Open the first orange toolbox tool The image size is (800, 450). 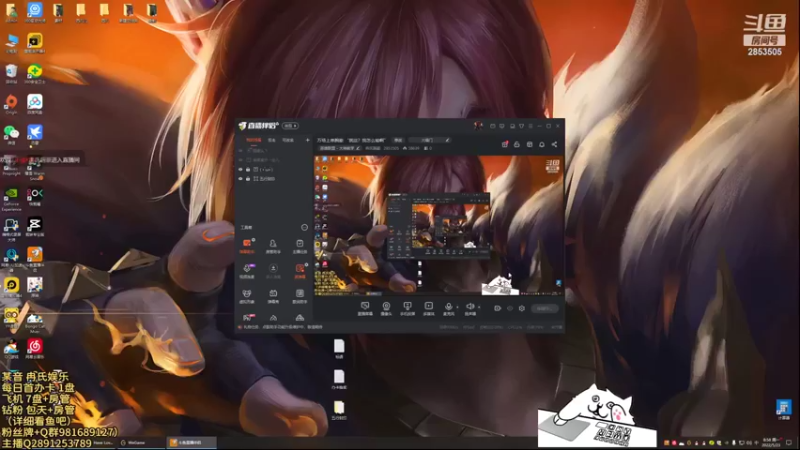click(x=247, y=245)
